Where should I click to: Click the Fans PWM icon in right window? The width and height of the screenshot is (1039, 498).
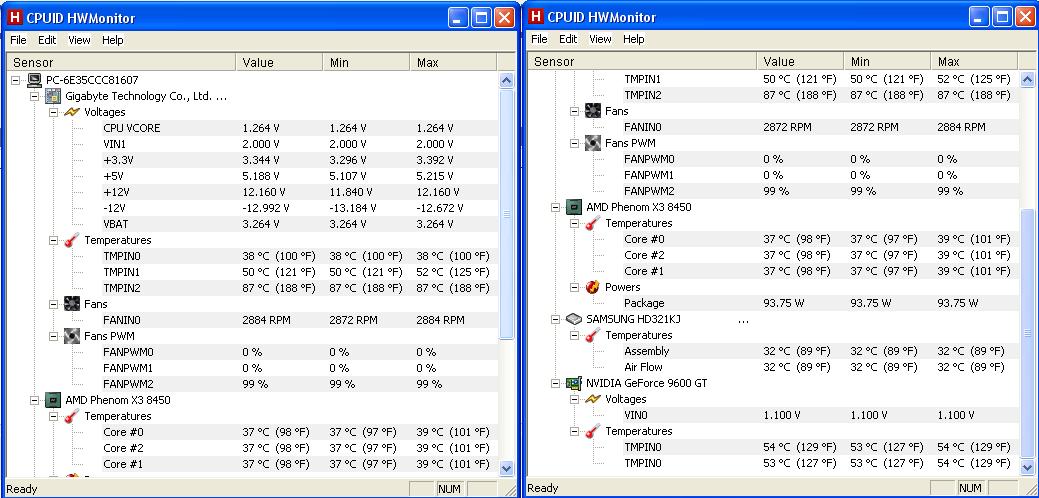[593, 143]
